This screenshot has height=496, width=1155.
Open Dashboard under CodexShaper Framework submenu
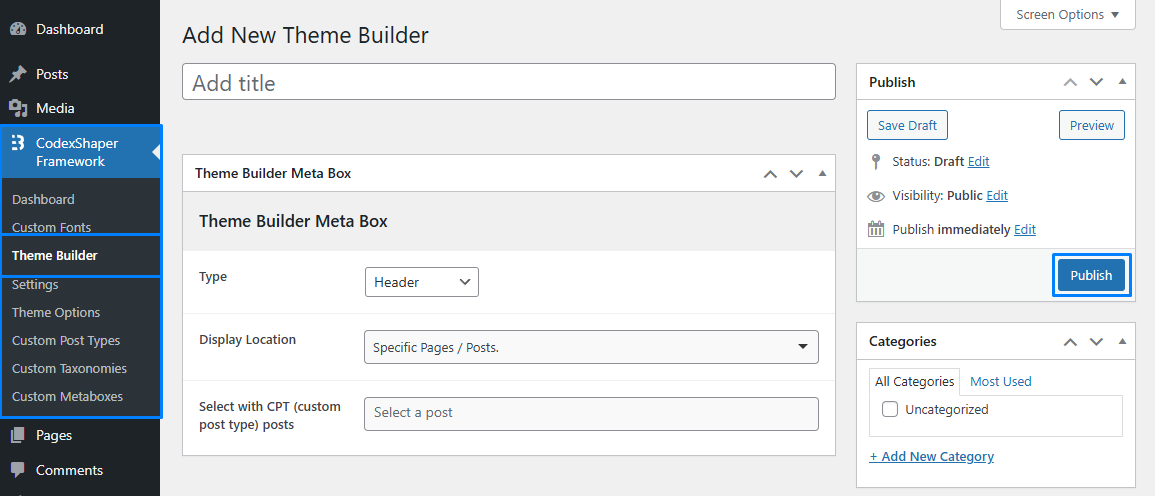tap(43, 200)
